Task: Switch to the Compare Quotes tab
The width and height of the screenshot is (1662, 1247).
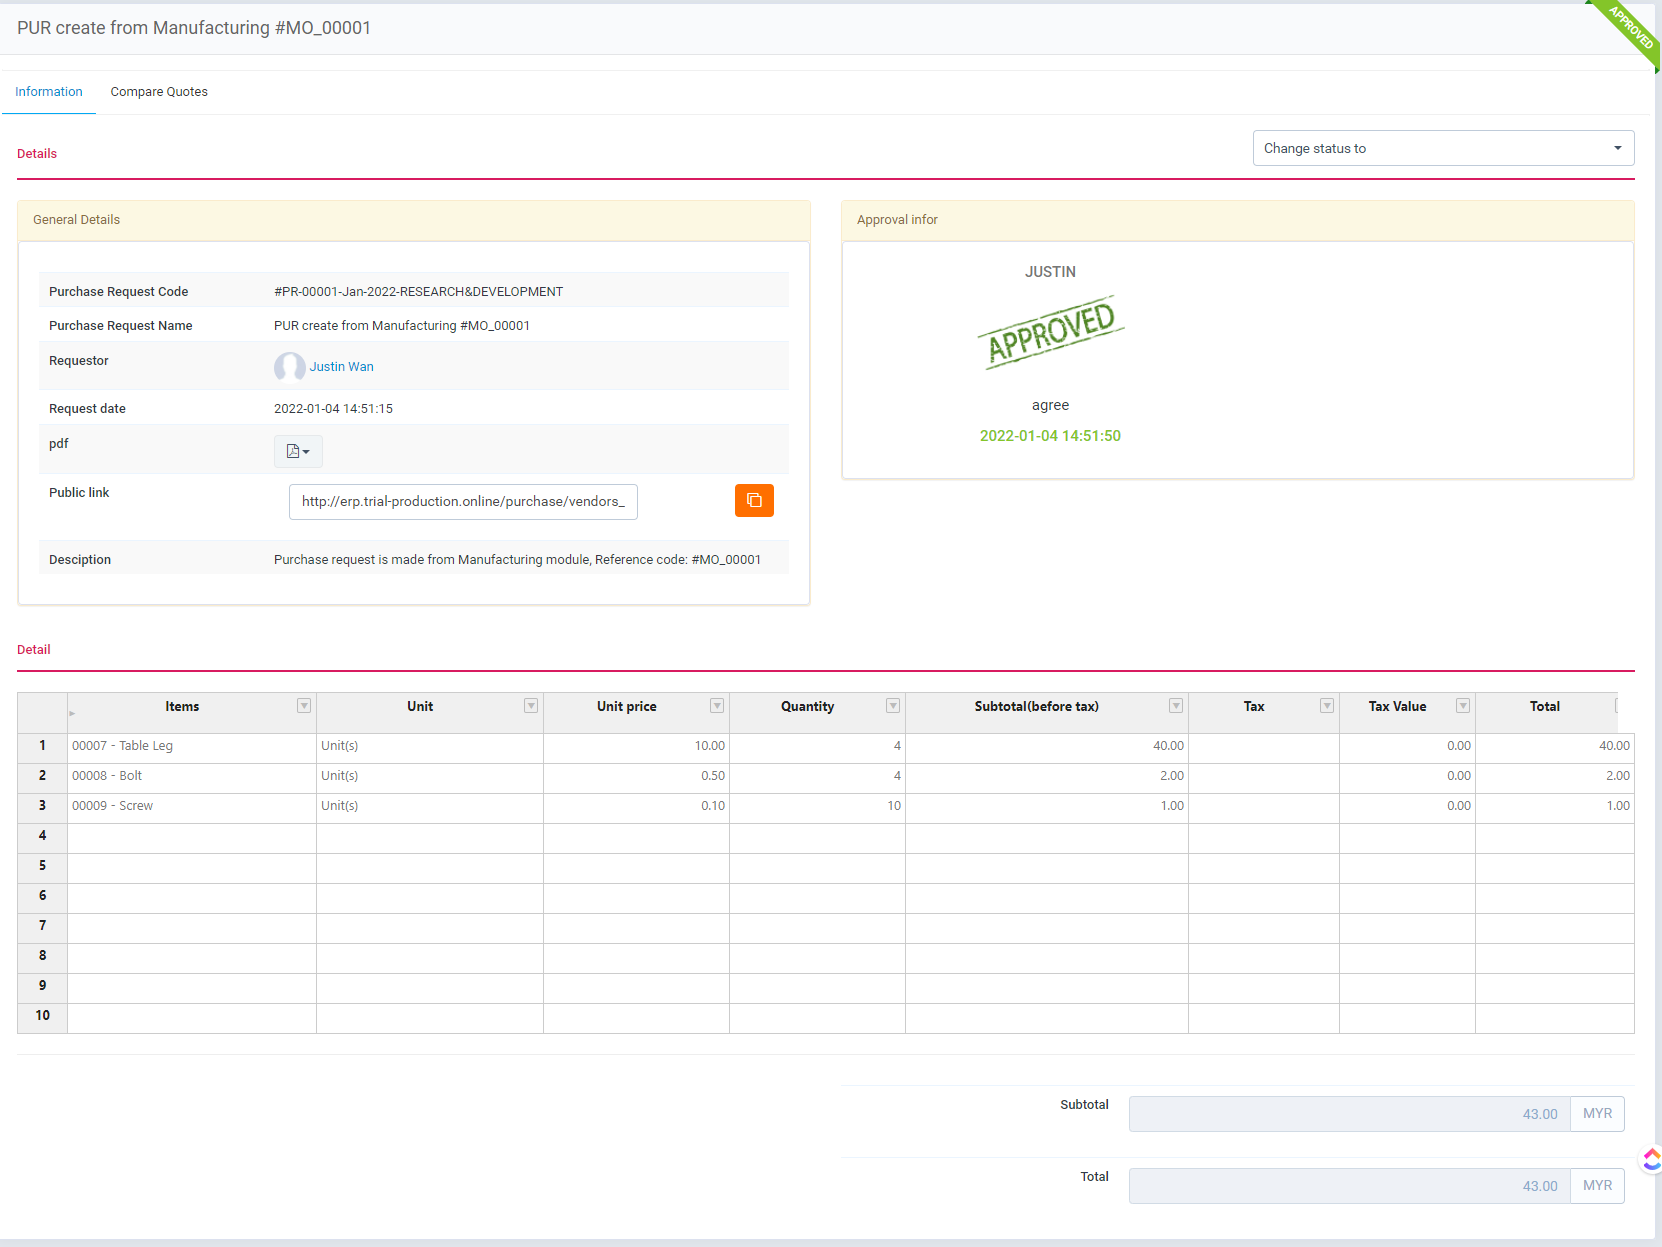Action: (x=158, y=91)
